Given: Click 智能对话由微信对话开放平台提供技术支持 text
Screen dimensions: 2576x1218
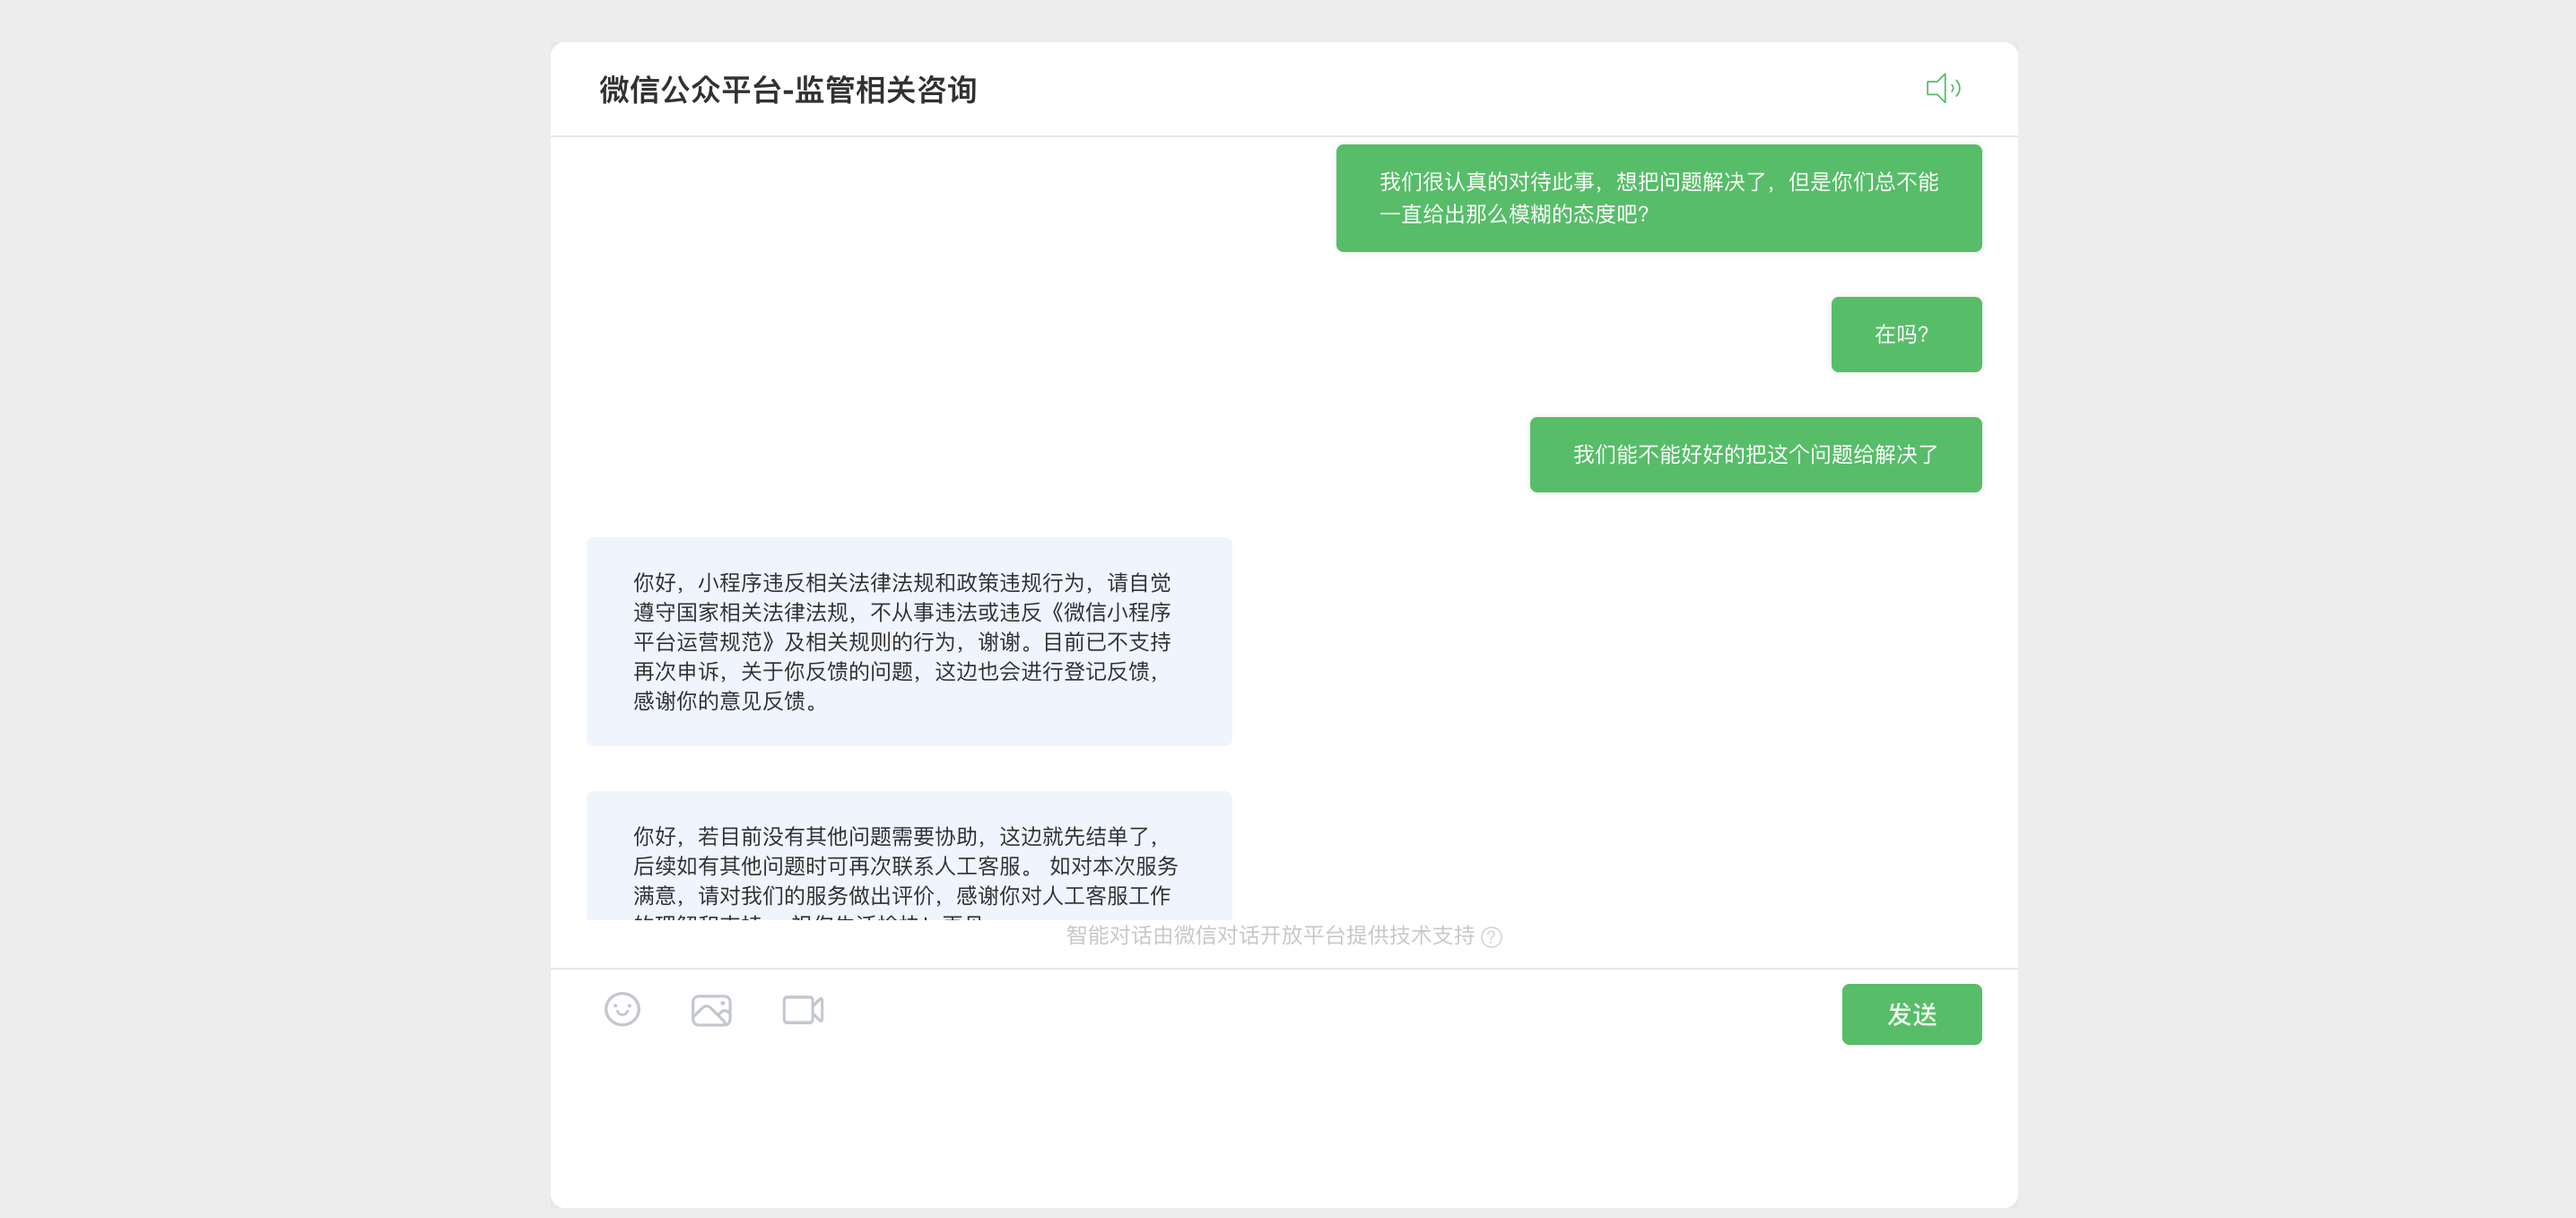Looking at the screenshot, I should coord(1269,936).
